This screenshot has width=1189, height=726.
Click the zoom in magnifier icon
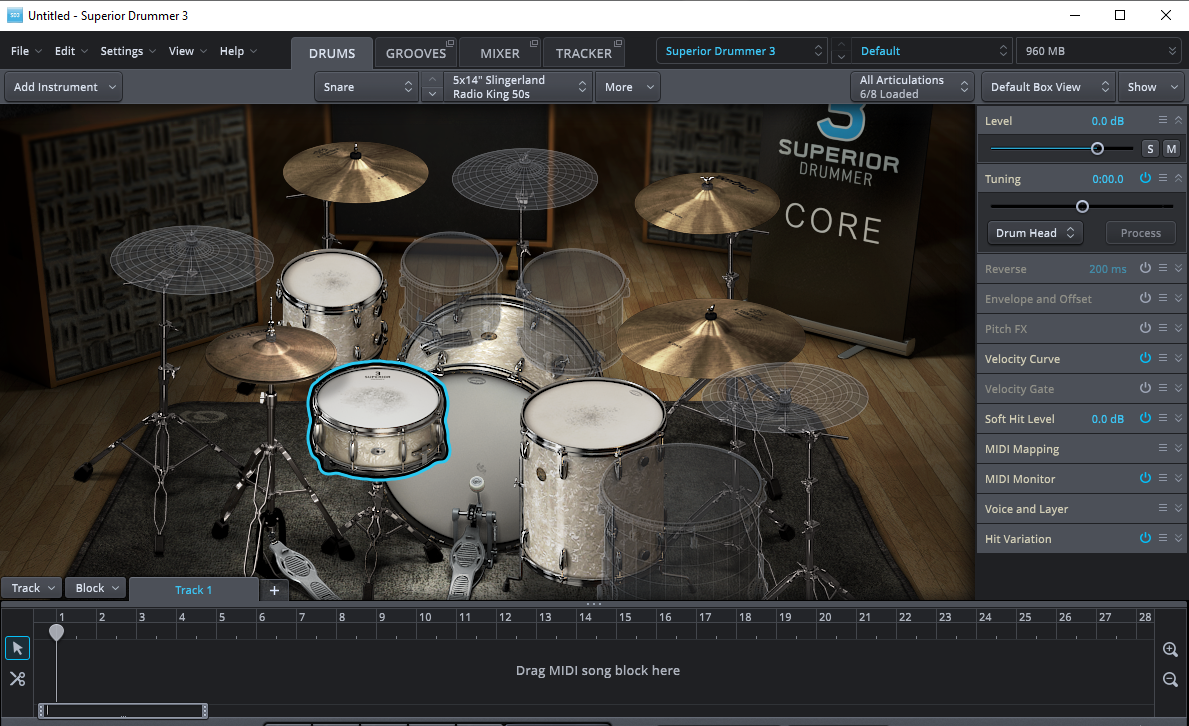(x=1170, y=650)
